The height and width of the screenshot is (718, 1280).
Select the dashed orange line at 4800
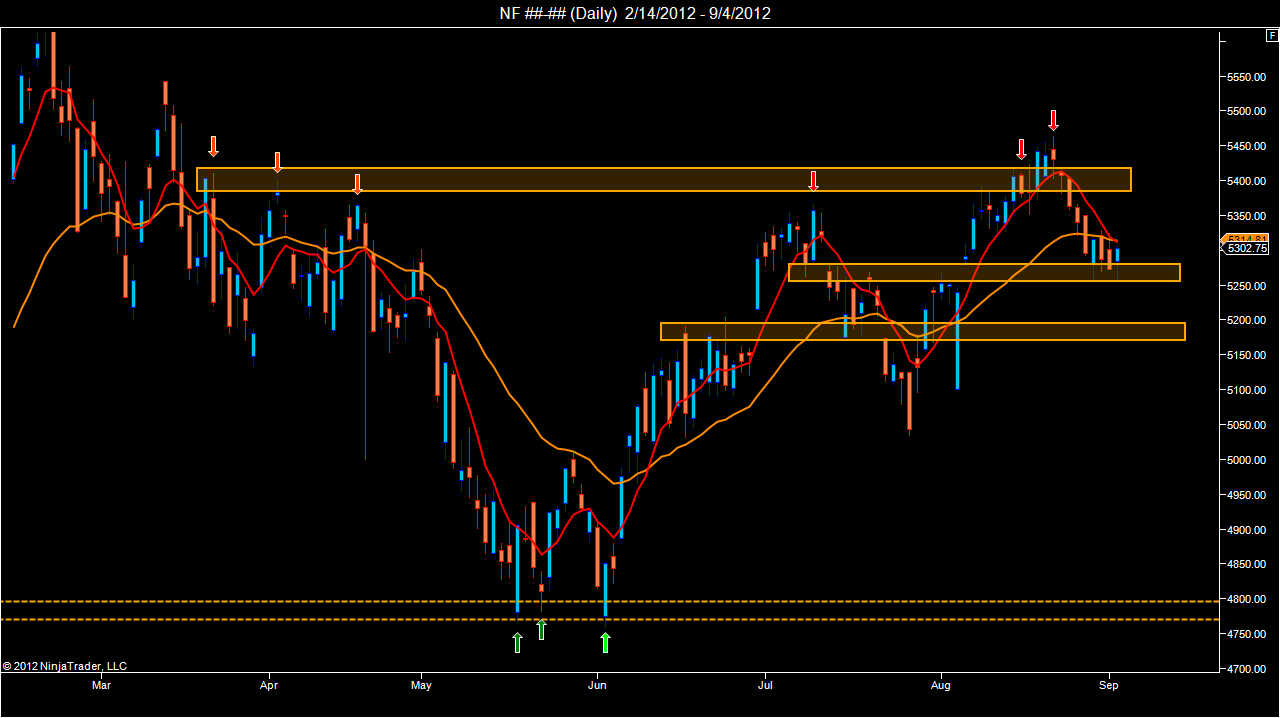coord(610,601)
